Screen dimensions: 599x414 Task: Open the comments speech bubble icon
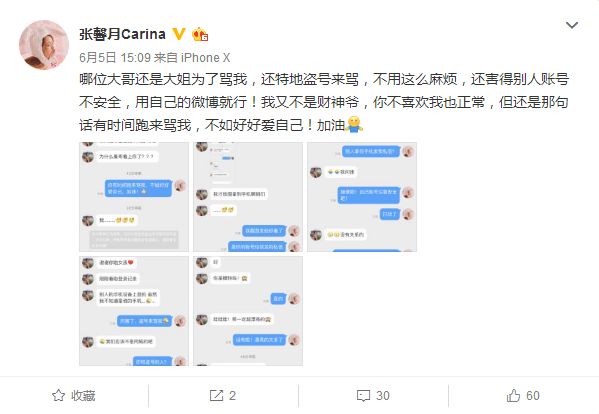click(363, 396)
